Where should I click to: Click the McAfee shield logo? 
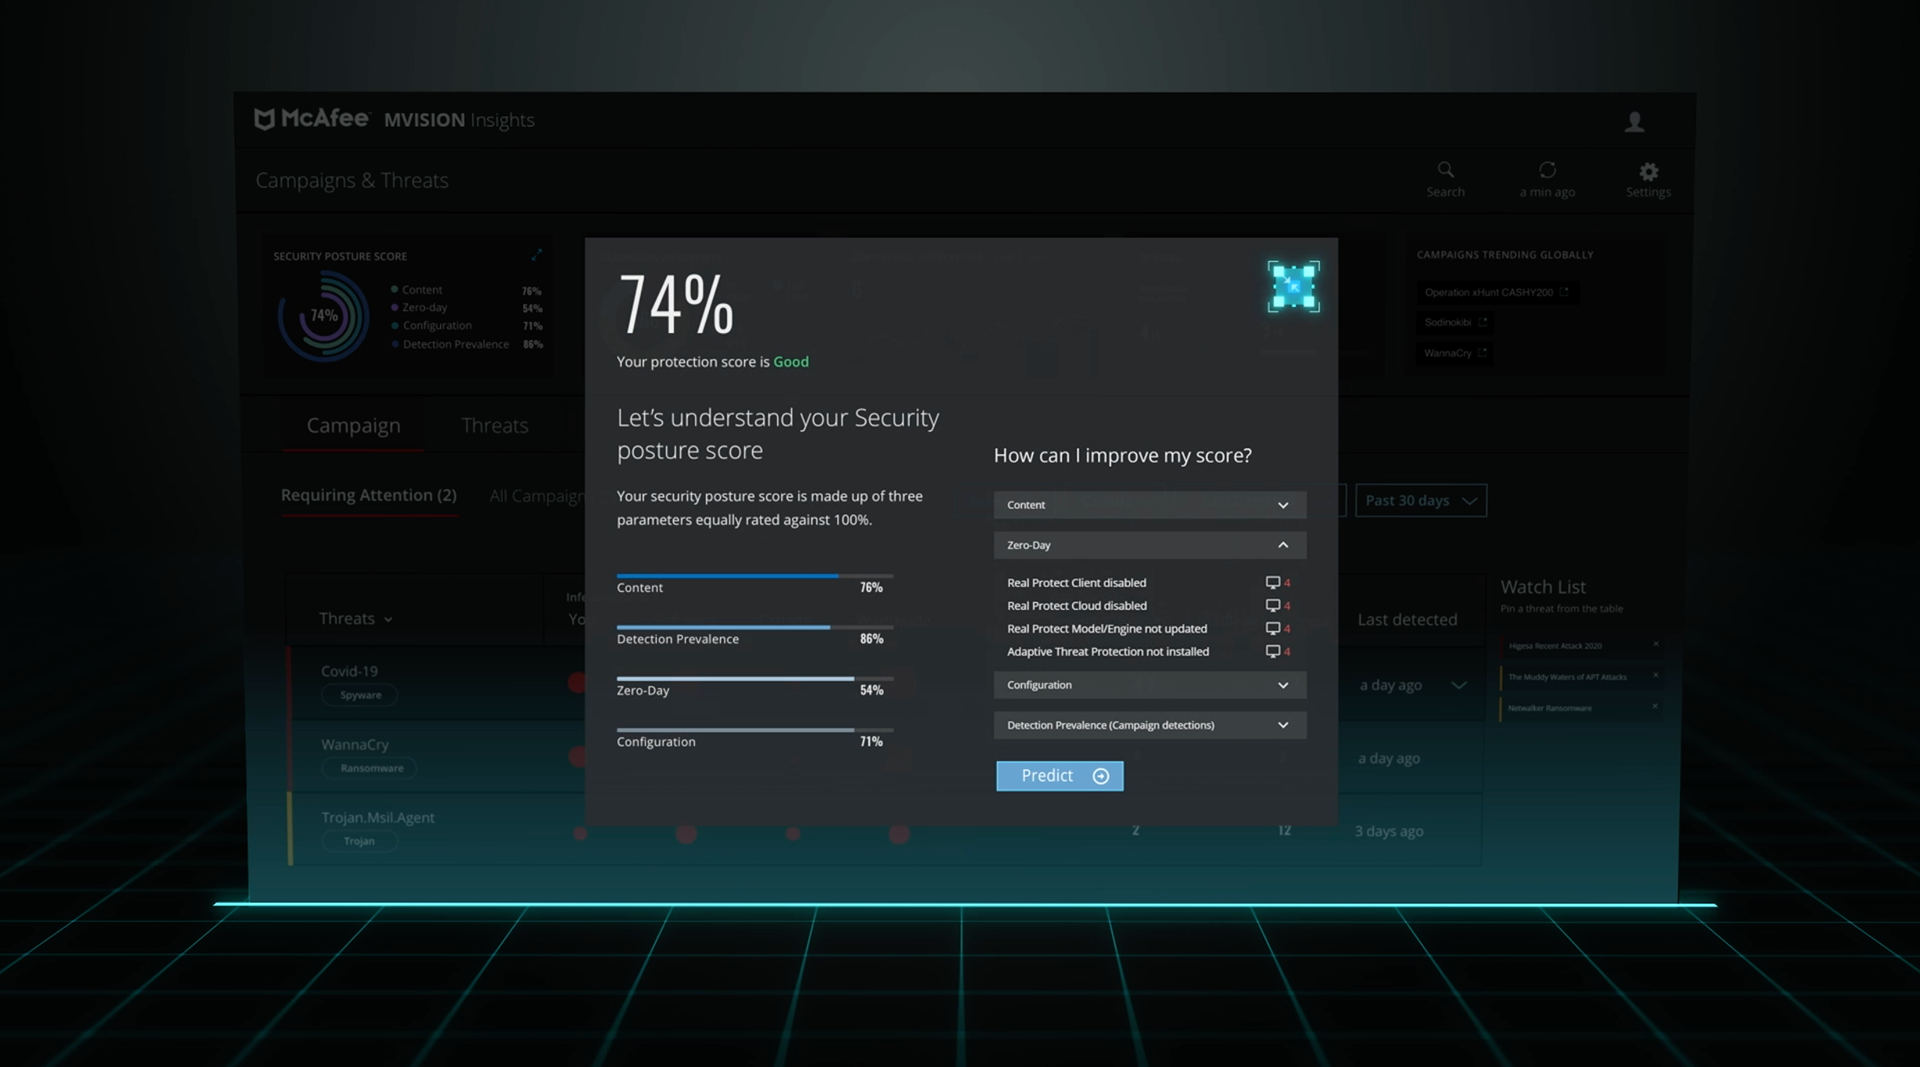coord(264,119)
